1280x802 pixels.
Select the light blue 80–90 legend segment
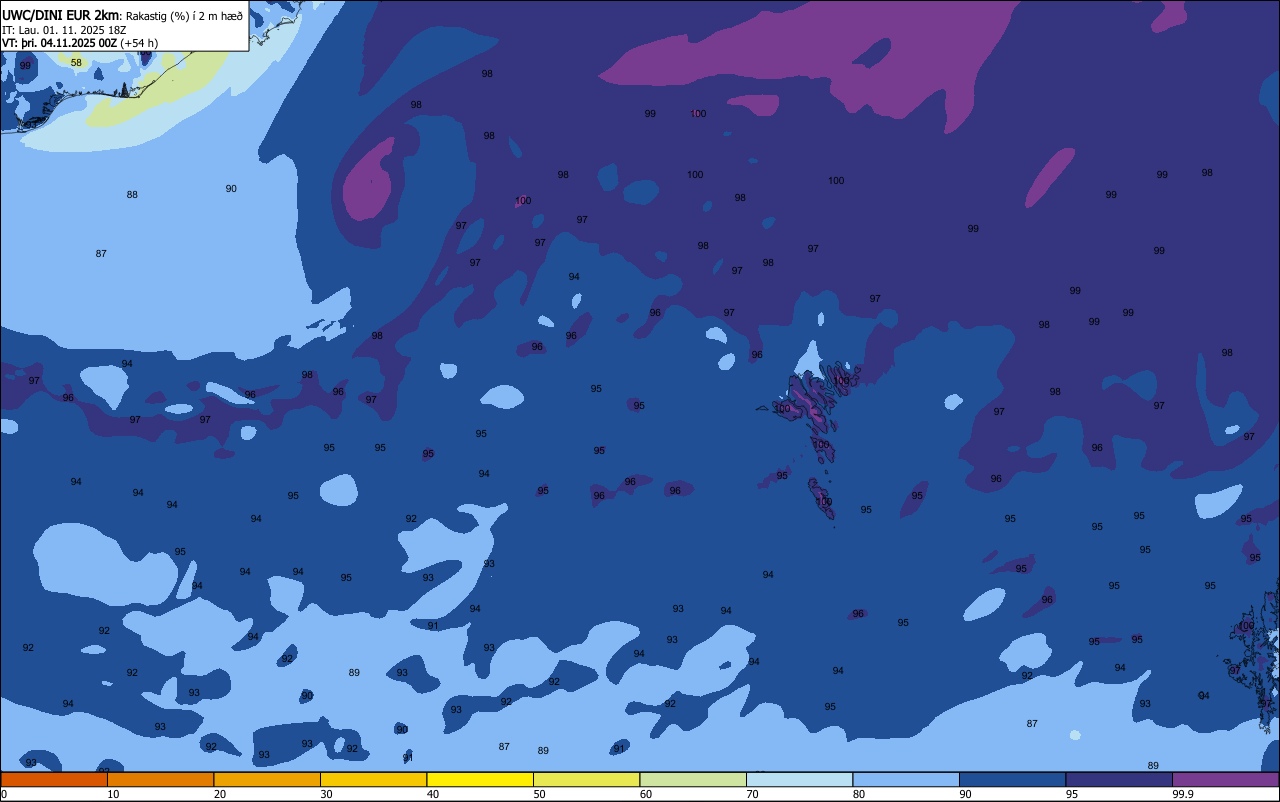point(906,779)
